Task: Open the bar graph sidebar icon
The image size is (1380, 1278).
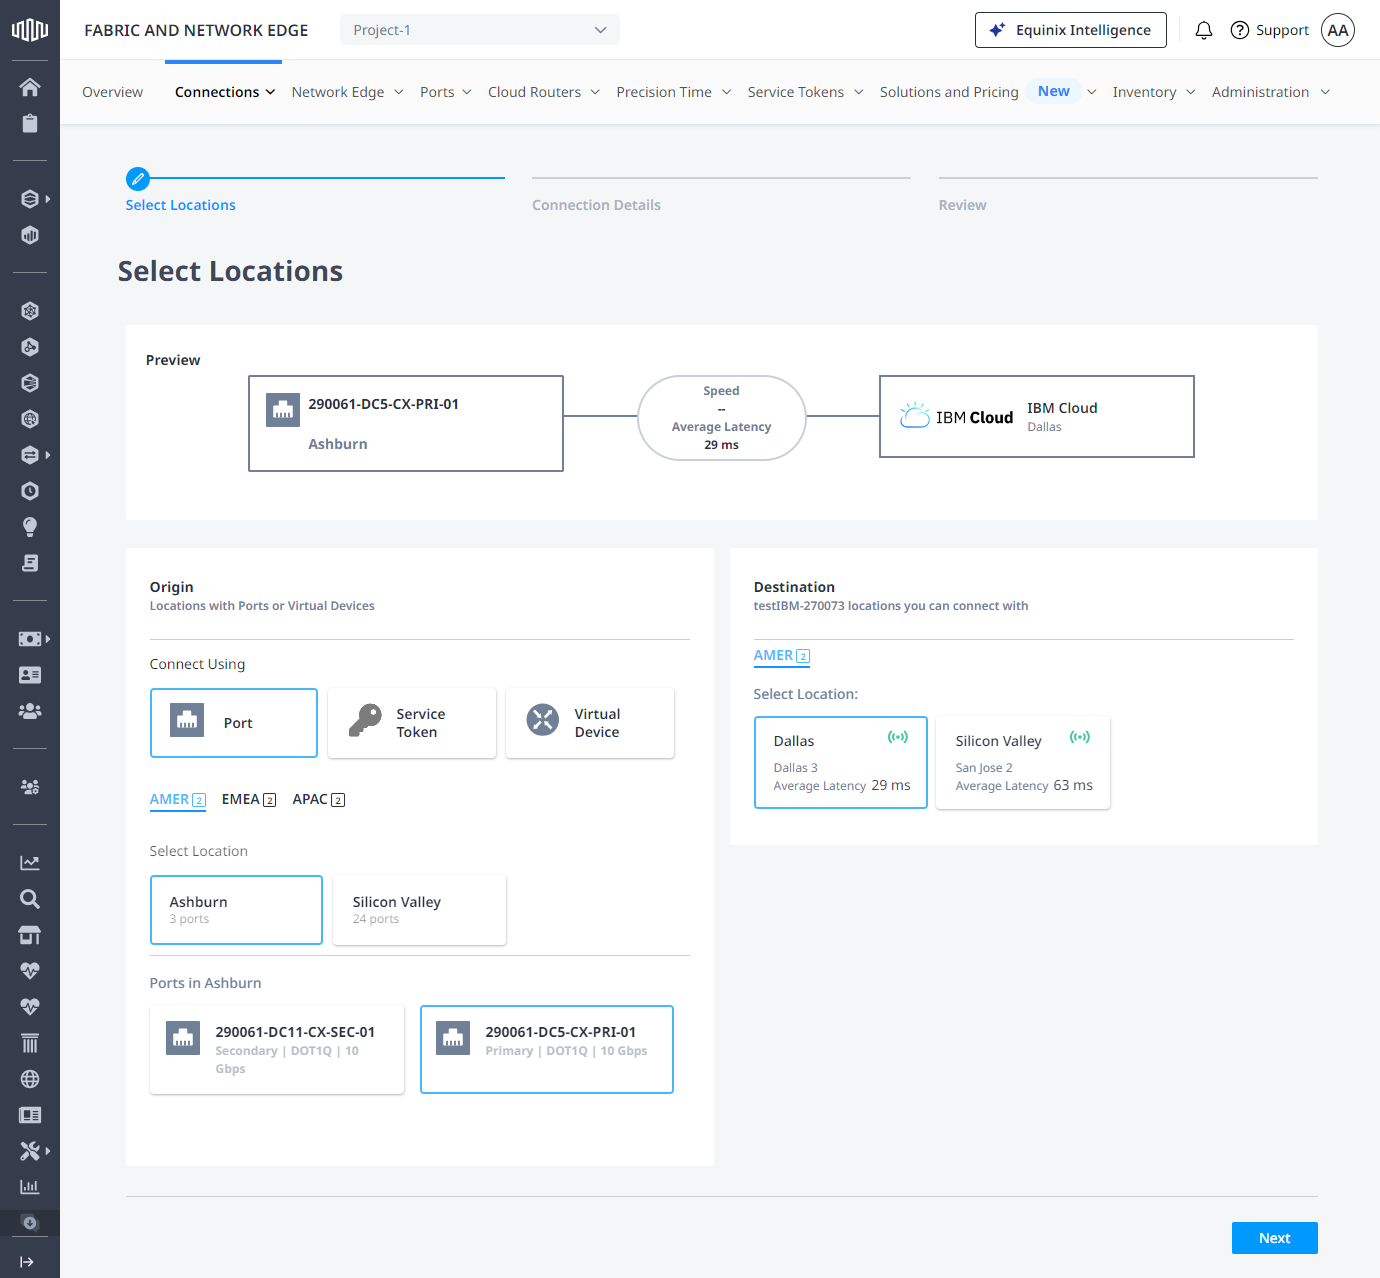Action: coord(30,1187)
